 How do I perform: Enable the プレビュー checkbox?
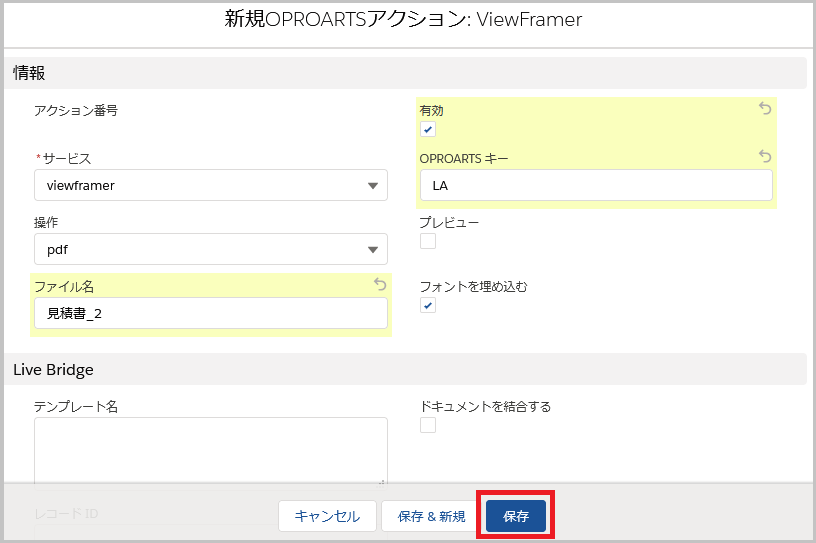428,241
